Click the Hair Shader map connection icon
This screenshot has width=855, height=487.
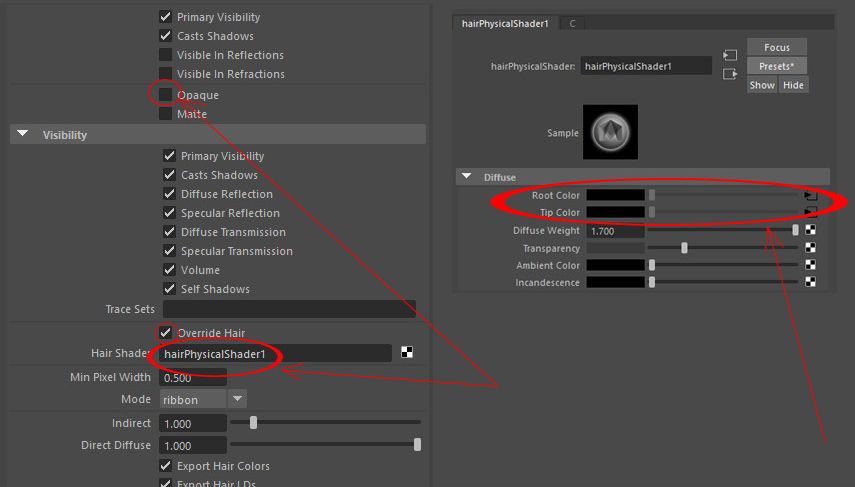click(x=407, y=352)
